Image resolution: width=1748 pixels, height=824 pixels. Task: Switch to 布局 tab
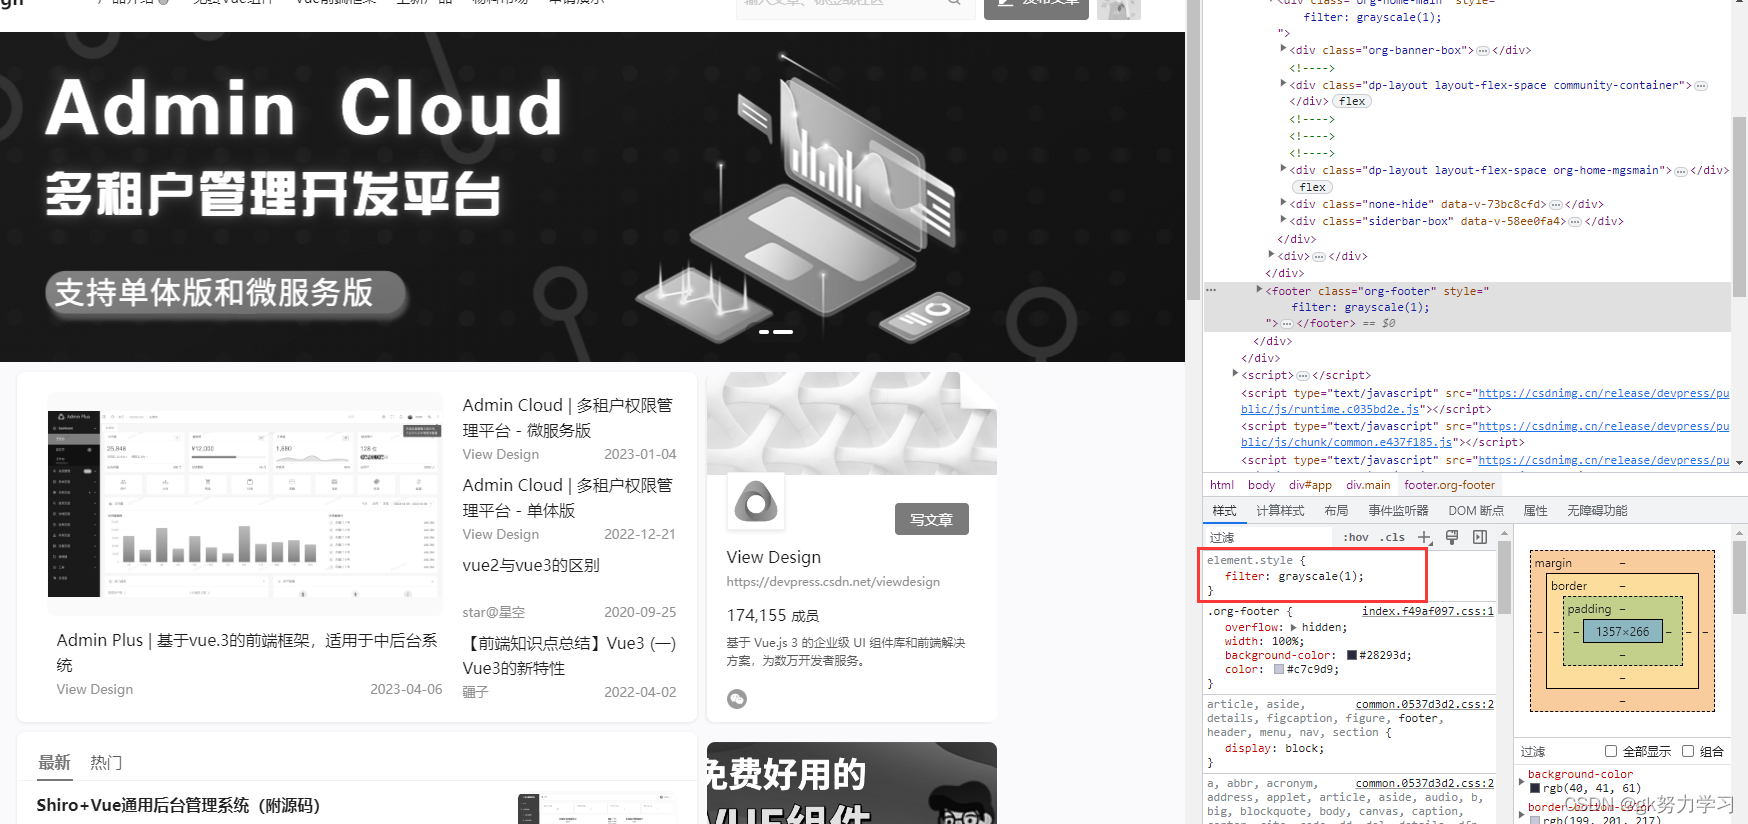[x=1336, y=510]
